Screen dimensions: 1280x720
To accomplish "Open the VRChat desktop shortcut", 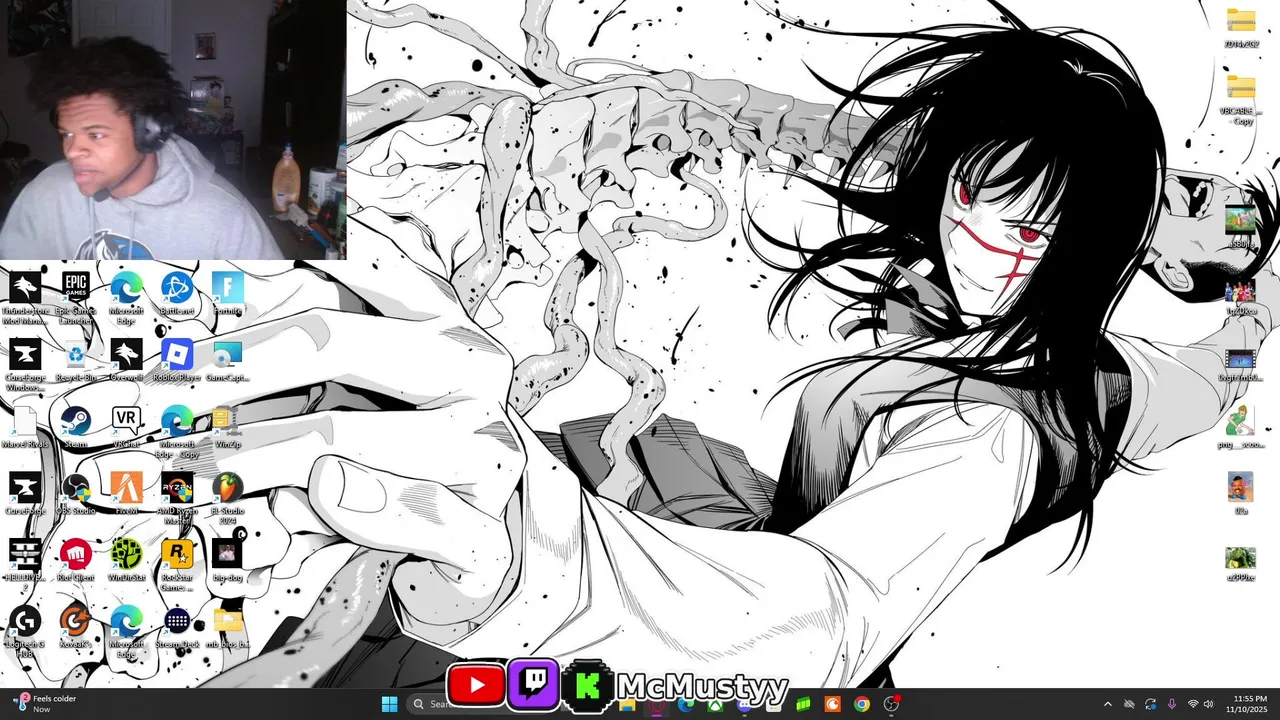I will tap(126, 427).
